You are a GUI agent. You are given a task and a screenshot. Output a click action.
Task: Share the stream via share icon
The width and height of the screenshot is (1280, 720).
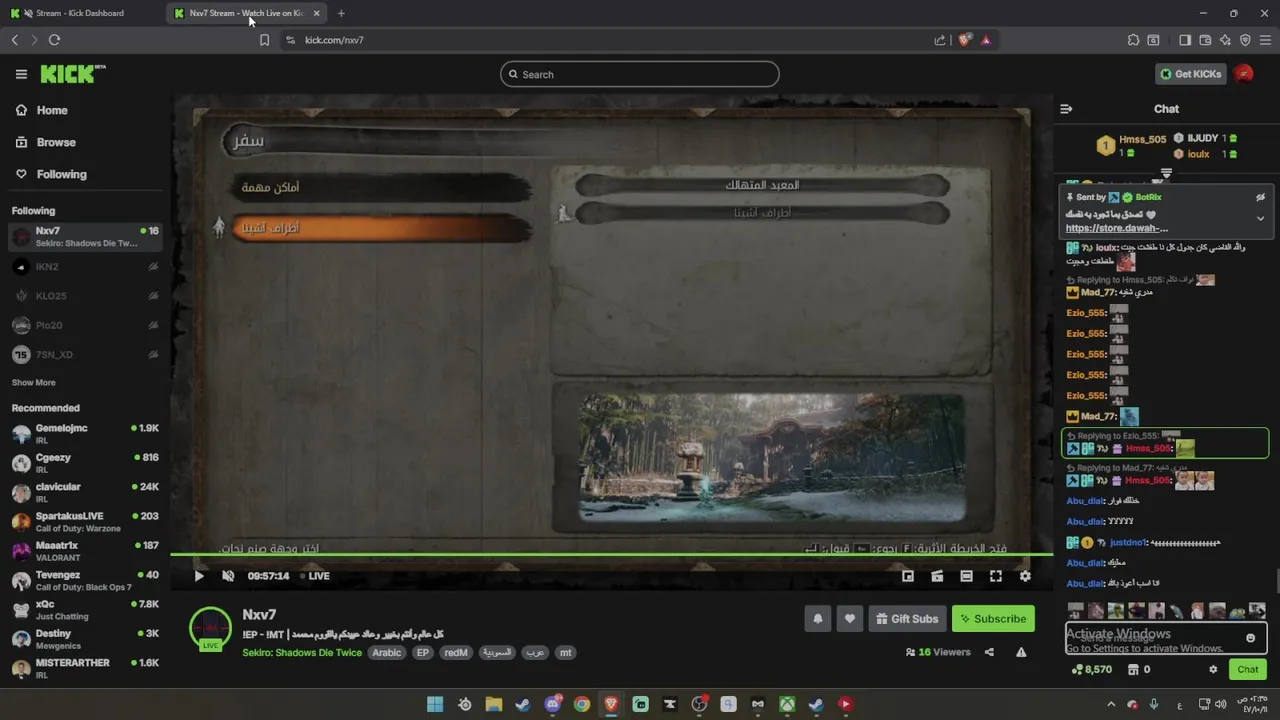coord(989,652)
